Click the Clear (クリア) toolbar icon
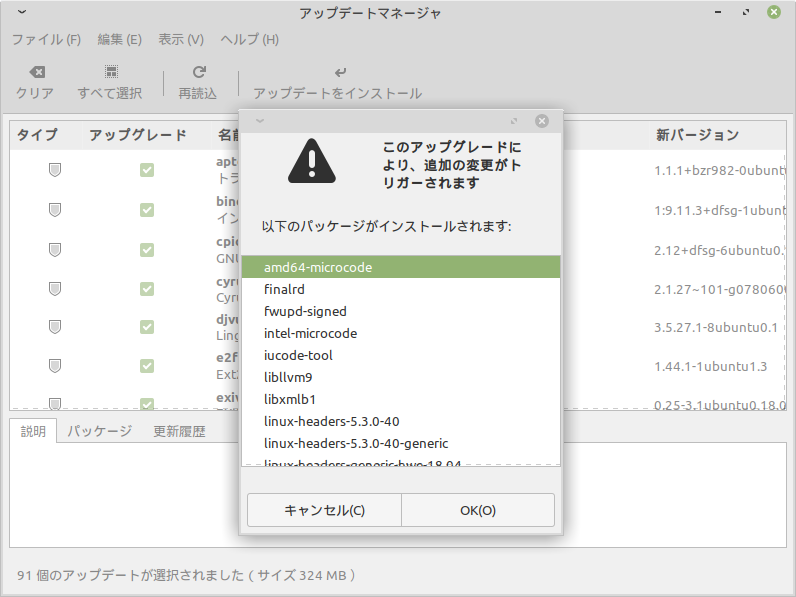This screenshot has height=597, width=796. click(37, 72)
